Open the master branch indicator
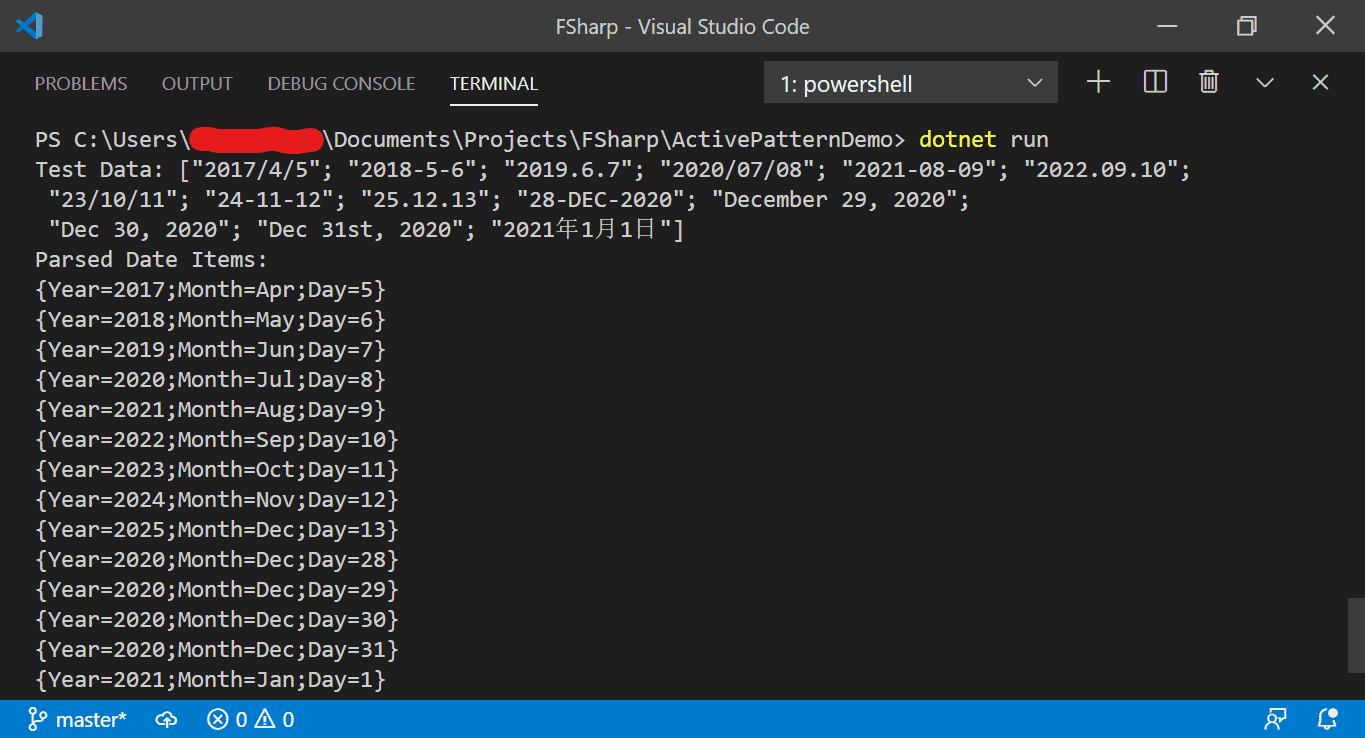Viewport: 1365px width, 738px height. click(x=77, y=719)
